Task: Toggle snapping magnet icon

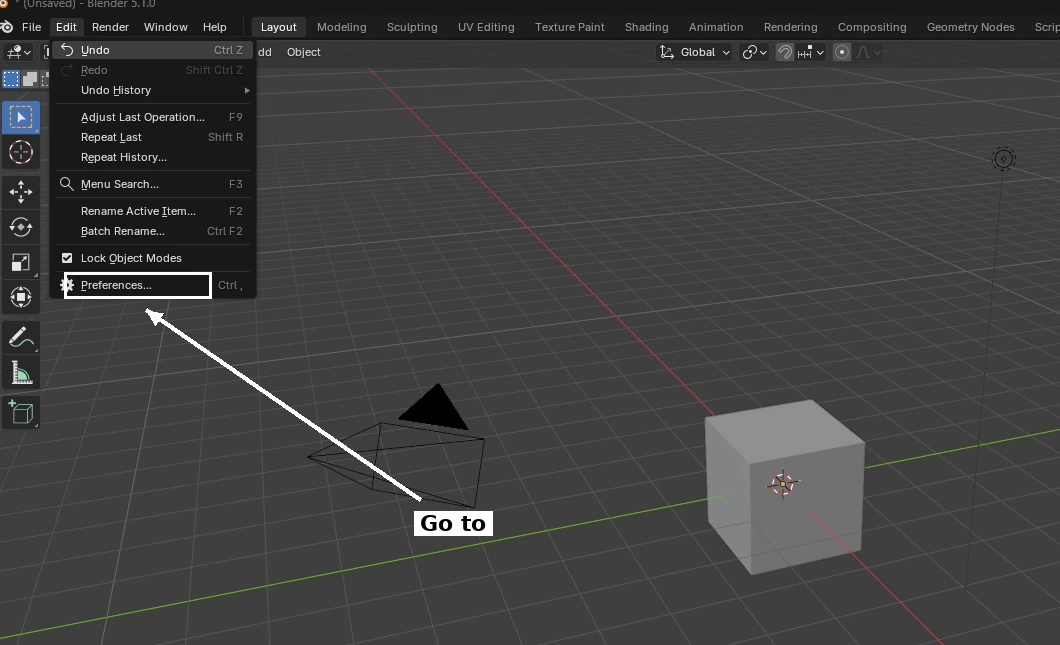Action: tap(784, 52)
